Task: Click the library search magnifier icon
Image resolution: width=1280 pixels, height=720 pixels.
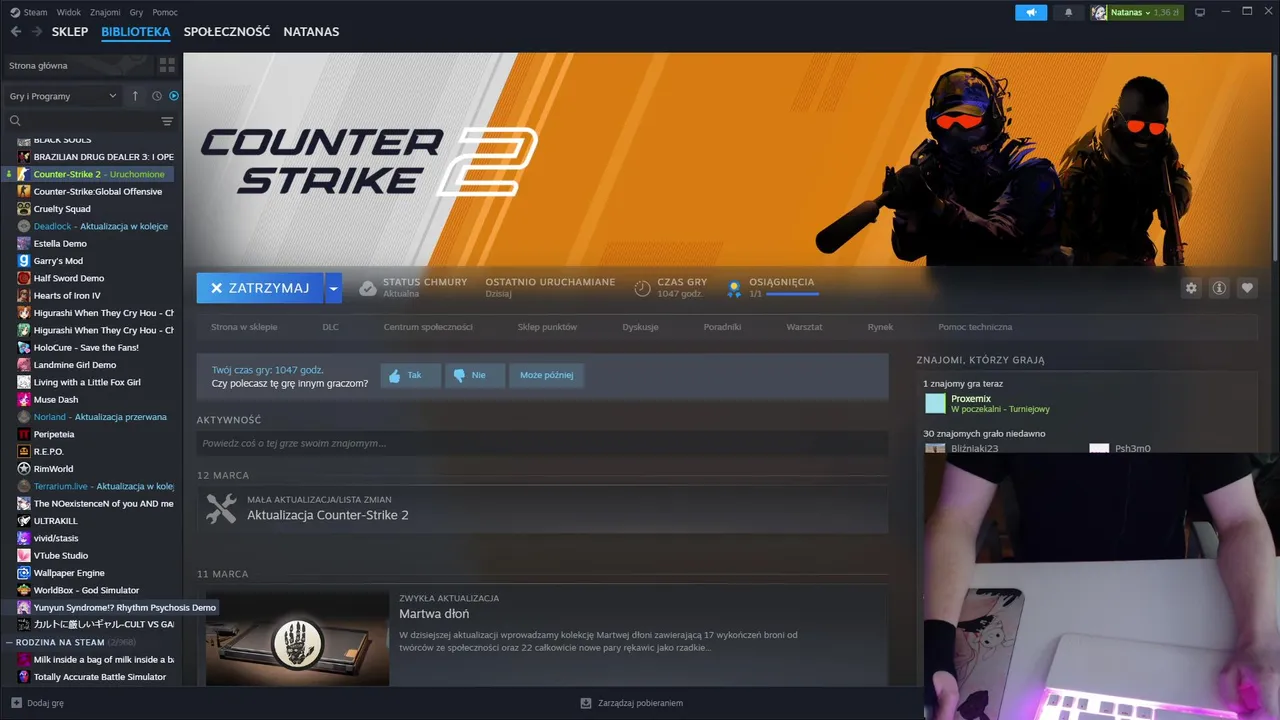Action: point(15,121)
